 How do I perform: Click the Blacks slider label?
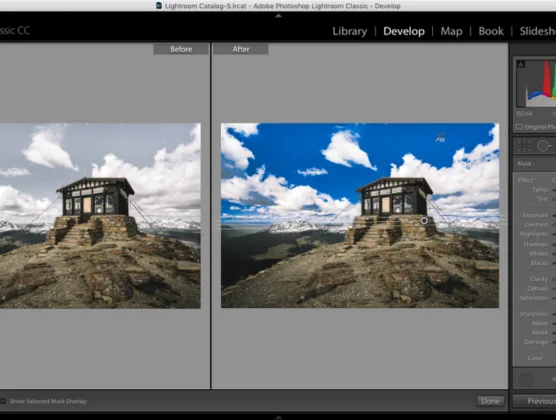tap(539, 263)
